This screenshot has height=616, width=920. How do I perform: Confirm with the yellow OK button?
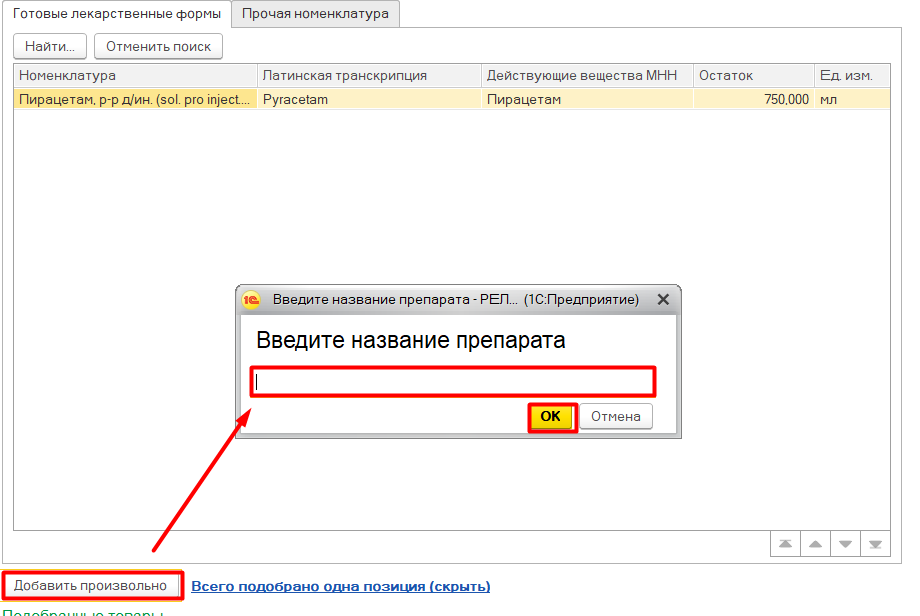click(x=551, y=417)
